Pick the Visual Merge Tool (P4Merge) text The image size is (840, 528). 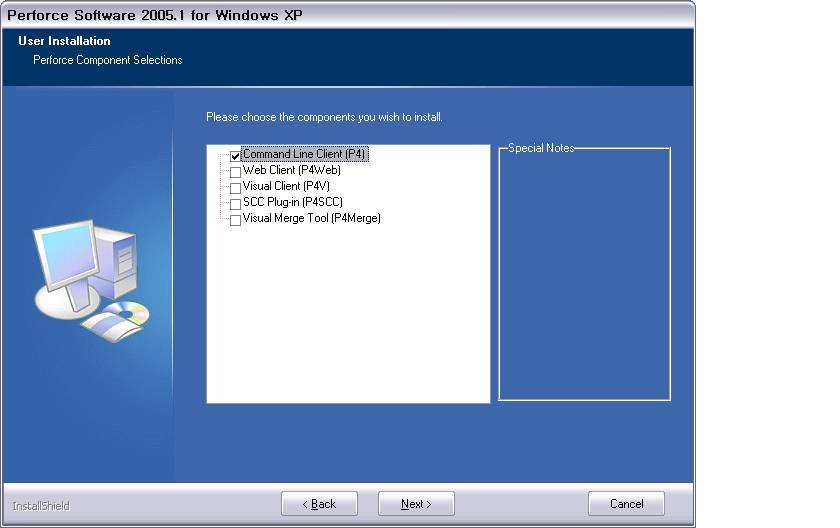pos(312,218)
